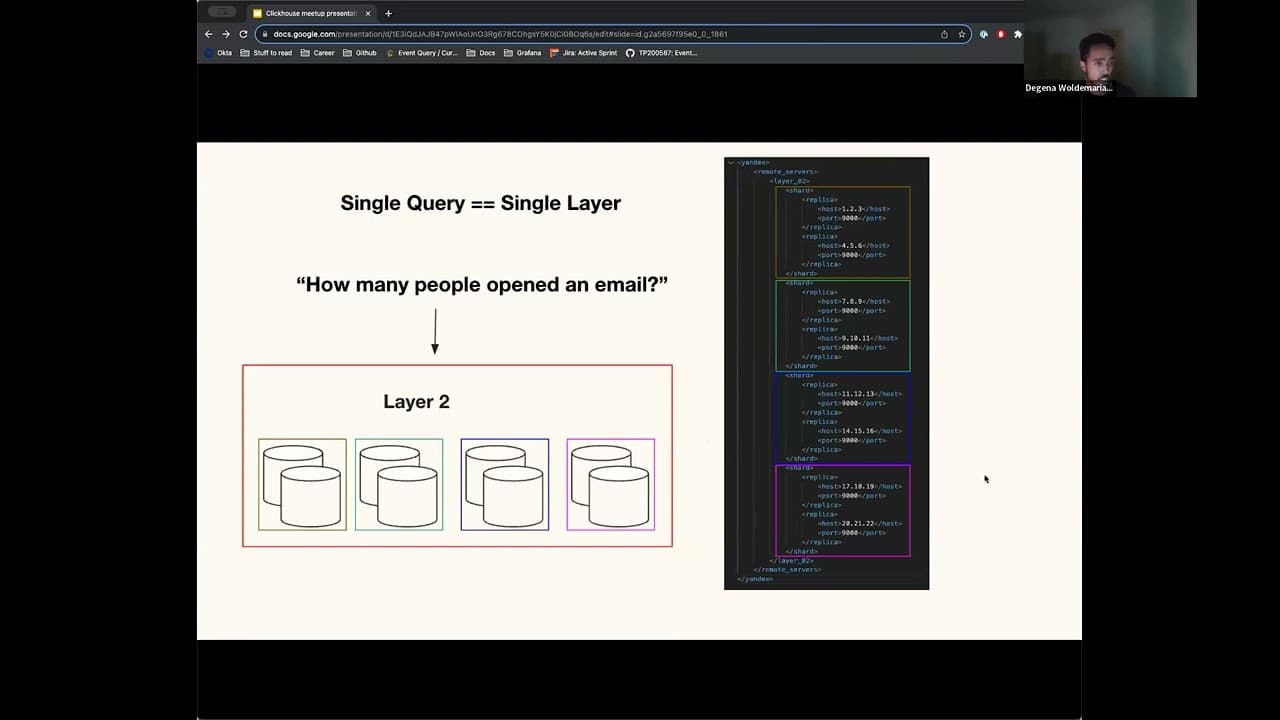Open the Docs bookmark folder
This screenshot has height=720, width=1280.
(481, 53)
